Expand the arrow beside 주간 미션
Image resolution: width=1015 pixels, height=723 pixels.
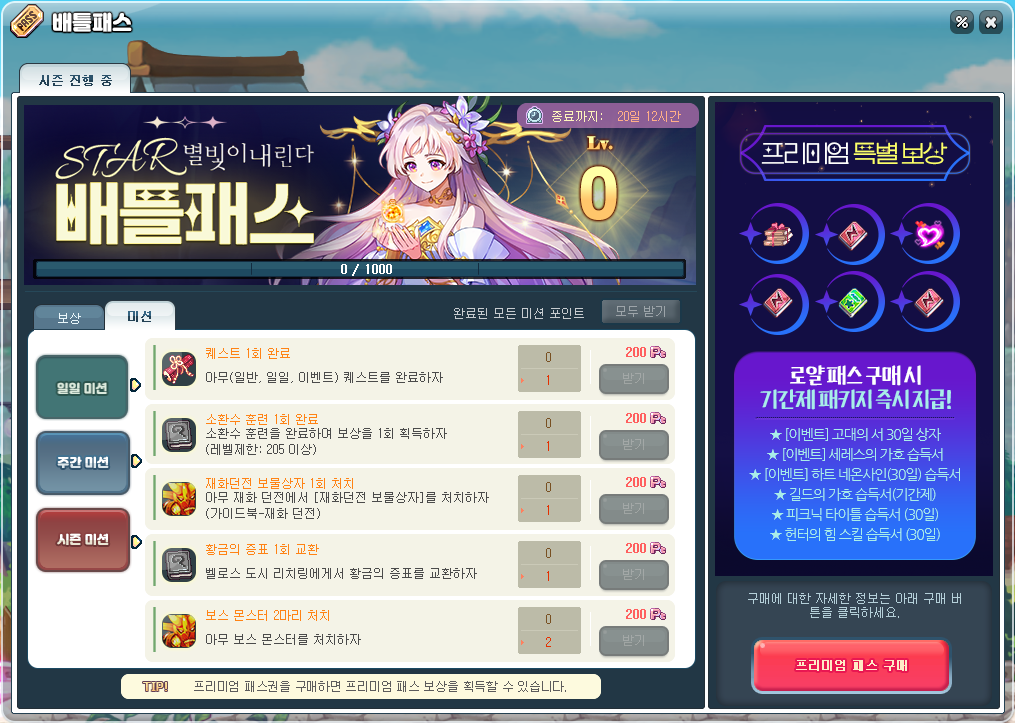tap(136, 461)
